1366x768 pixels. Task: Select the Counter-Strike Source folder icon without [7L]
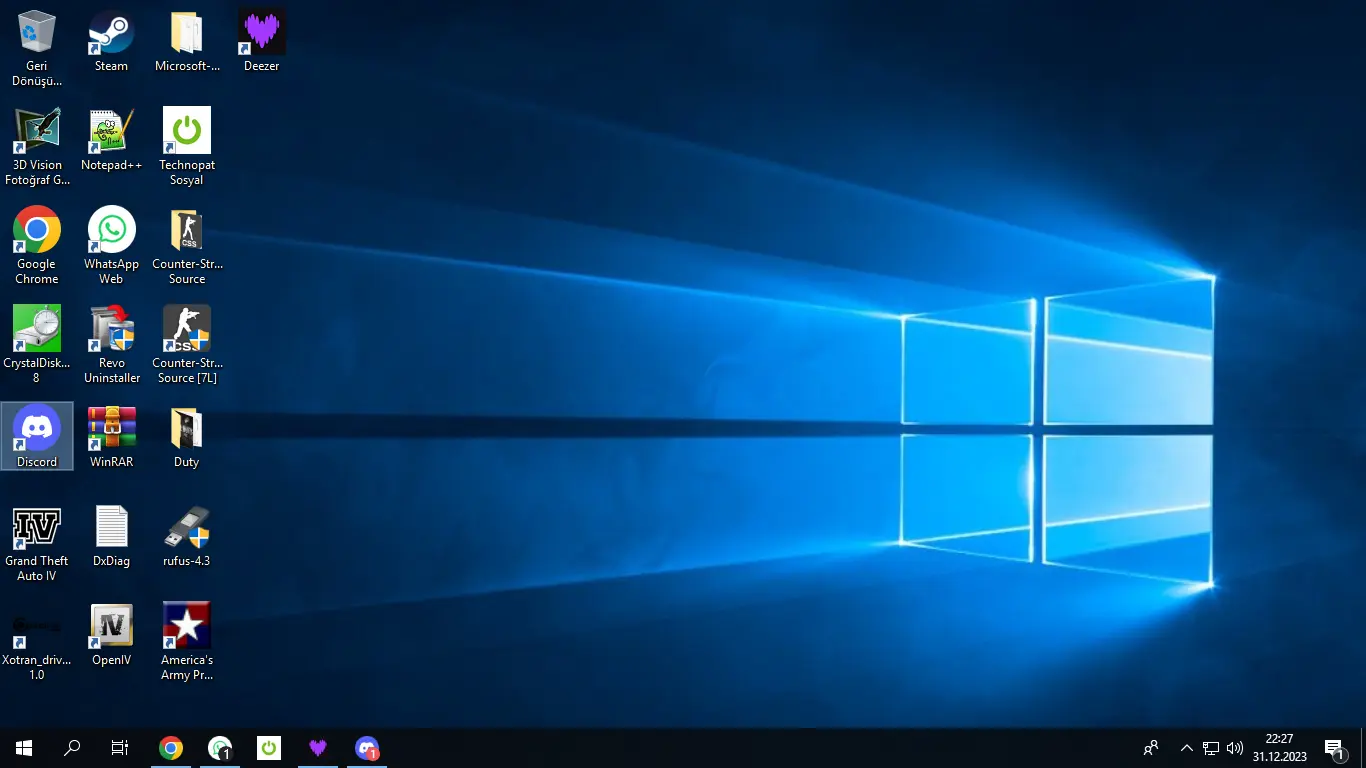point(187,246)
